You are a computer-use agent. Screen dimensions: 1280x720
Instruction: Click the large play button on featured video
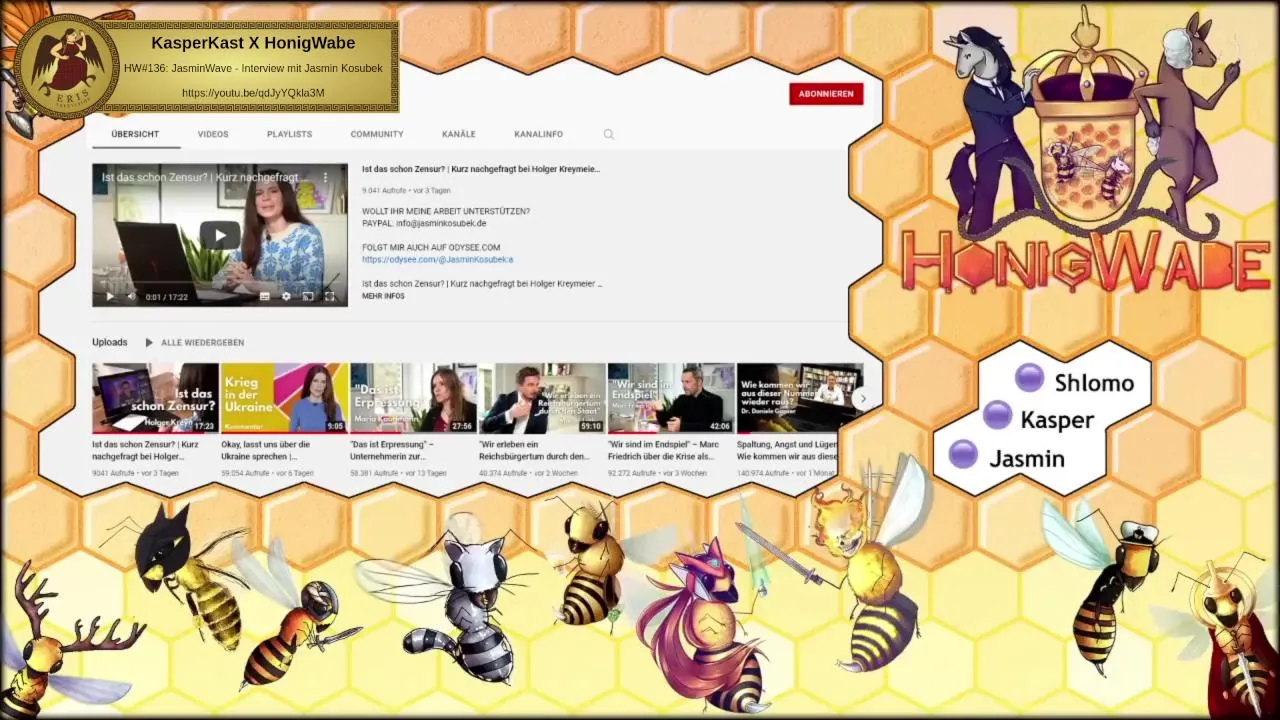(219, 236)
